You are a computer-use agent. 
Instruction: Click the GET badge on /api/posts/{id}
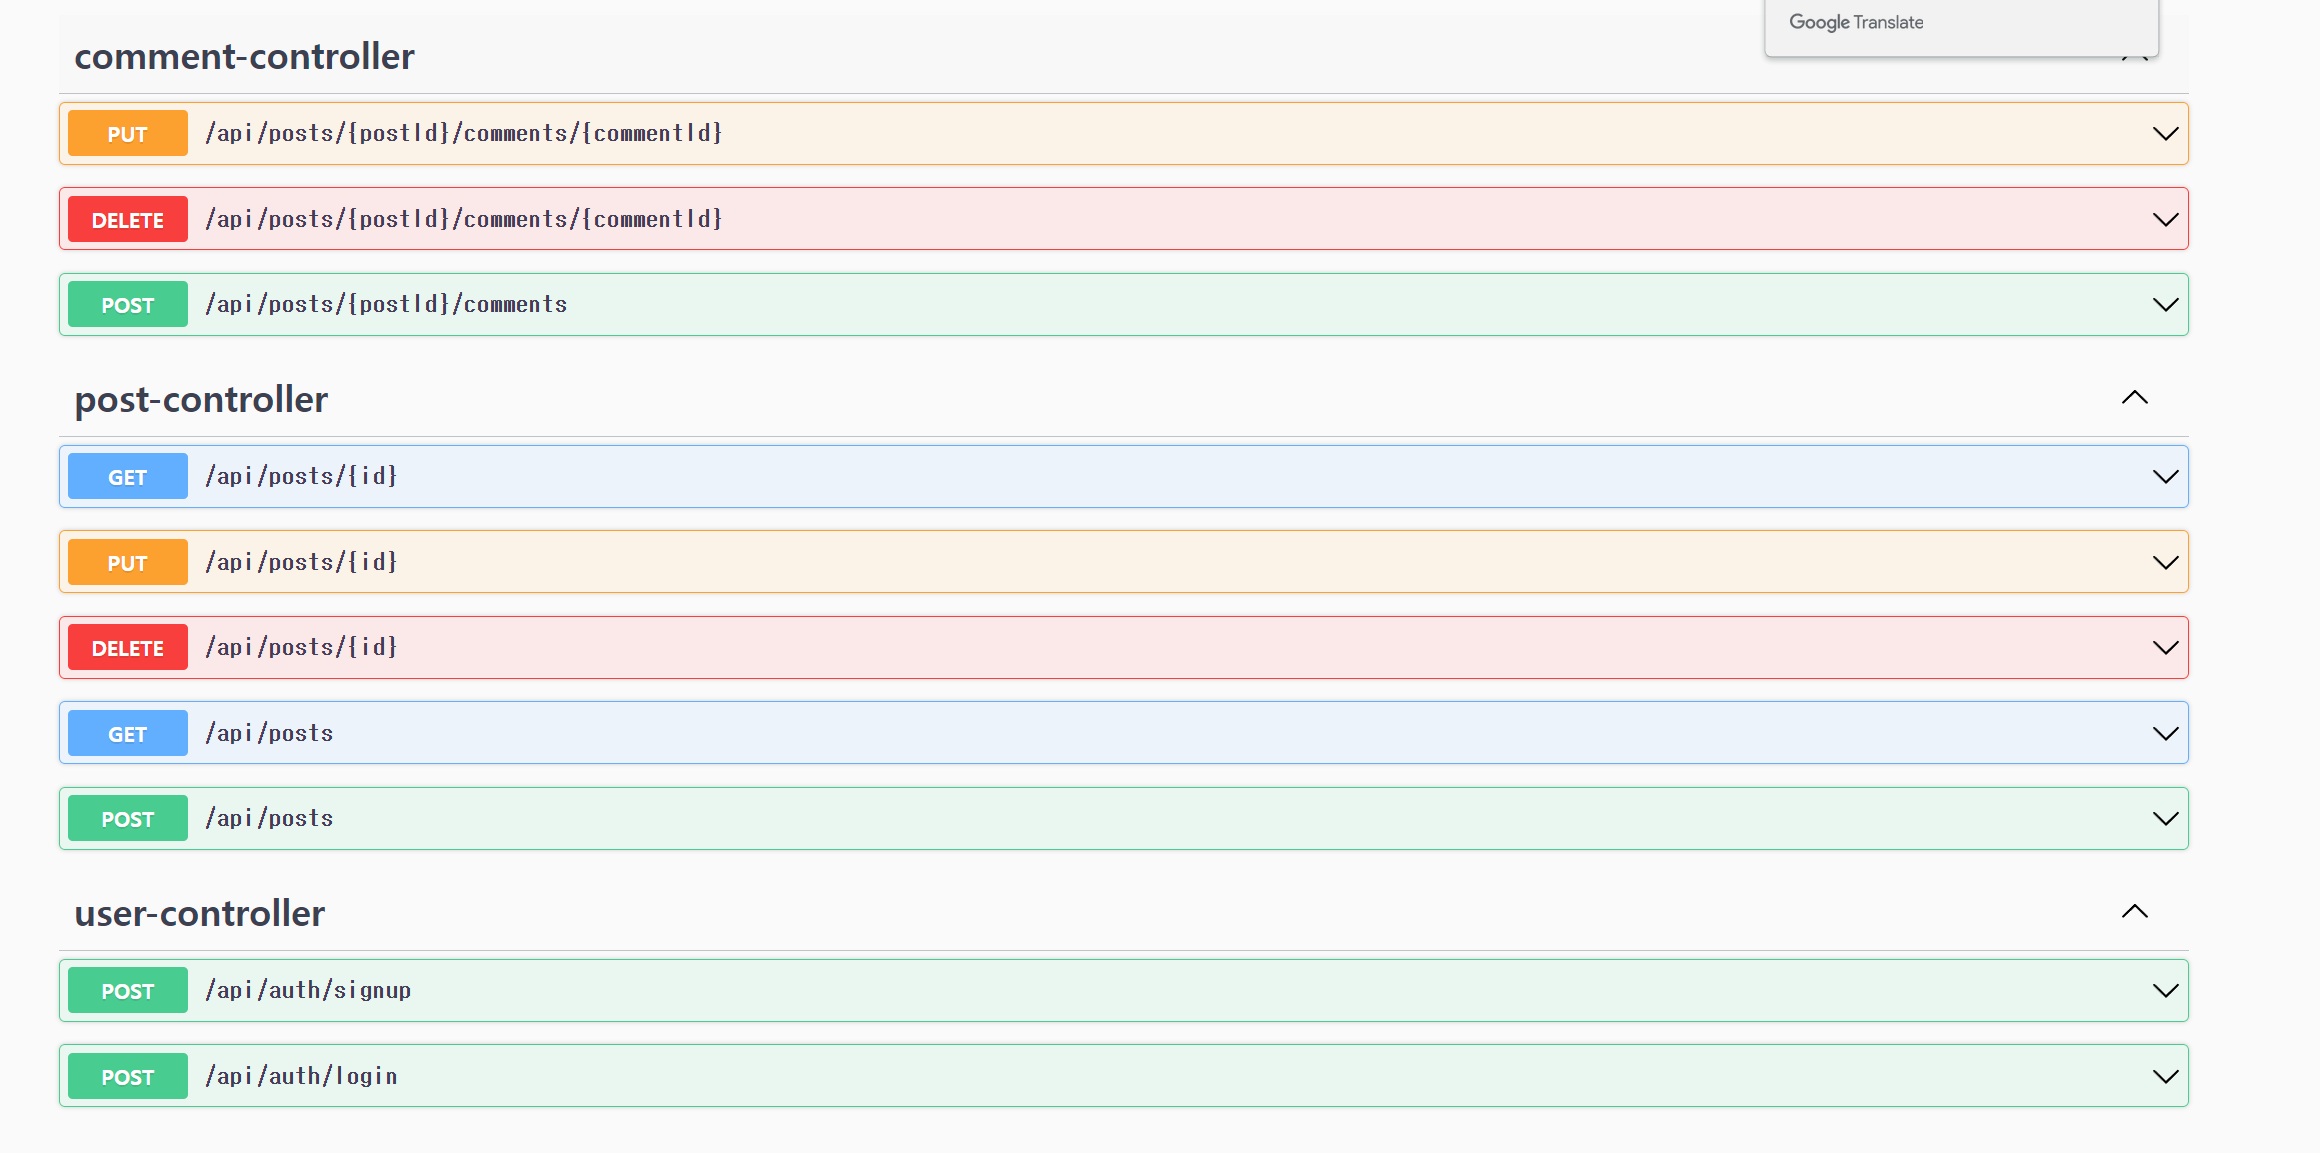[127, 476]
